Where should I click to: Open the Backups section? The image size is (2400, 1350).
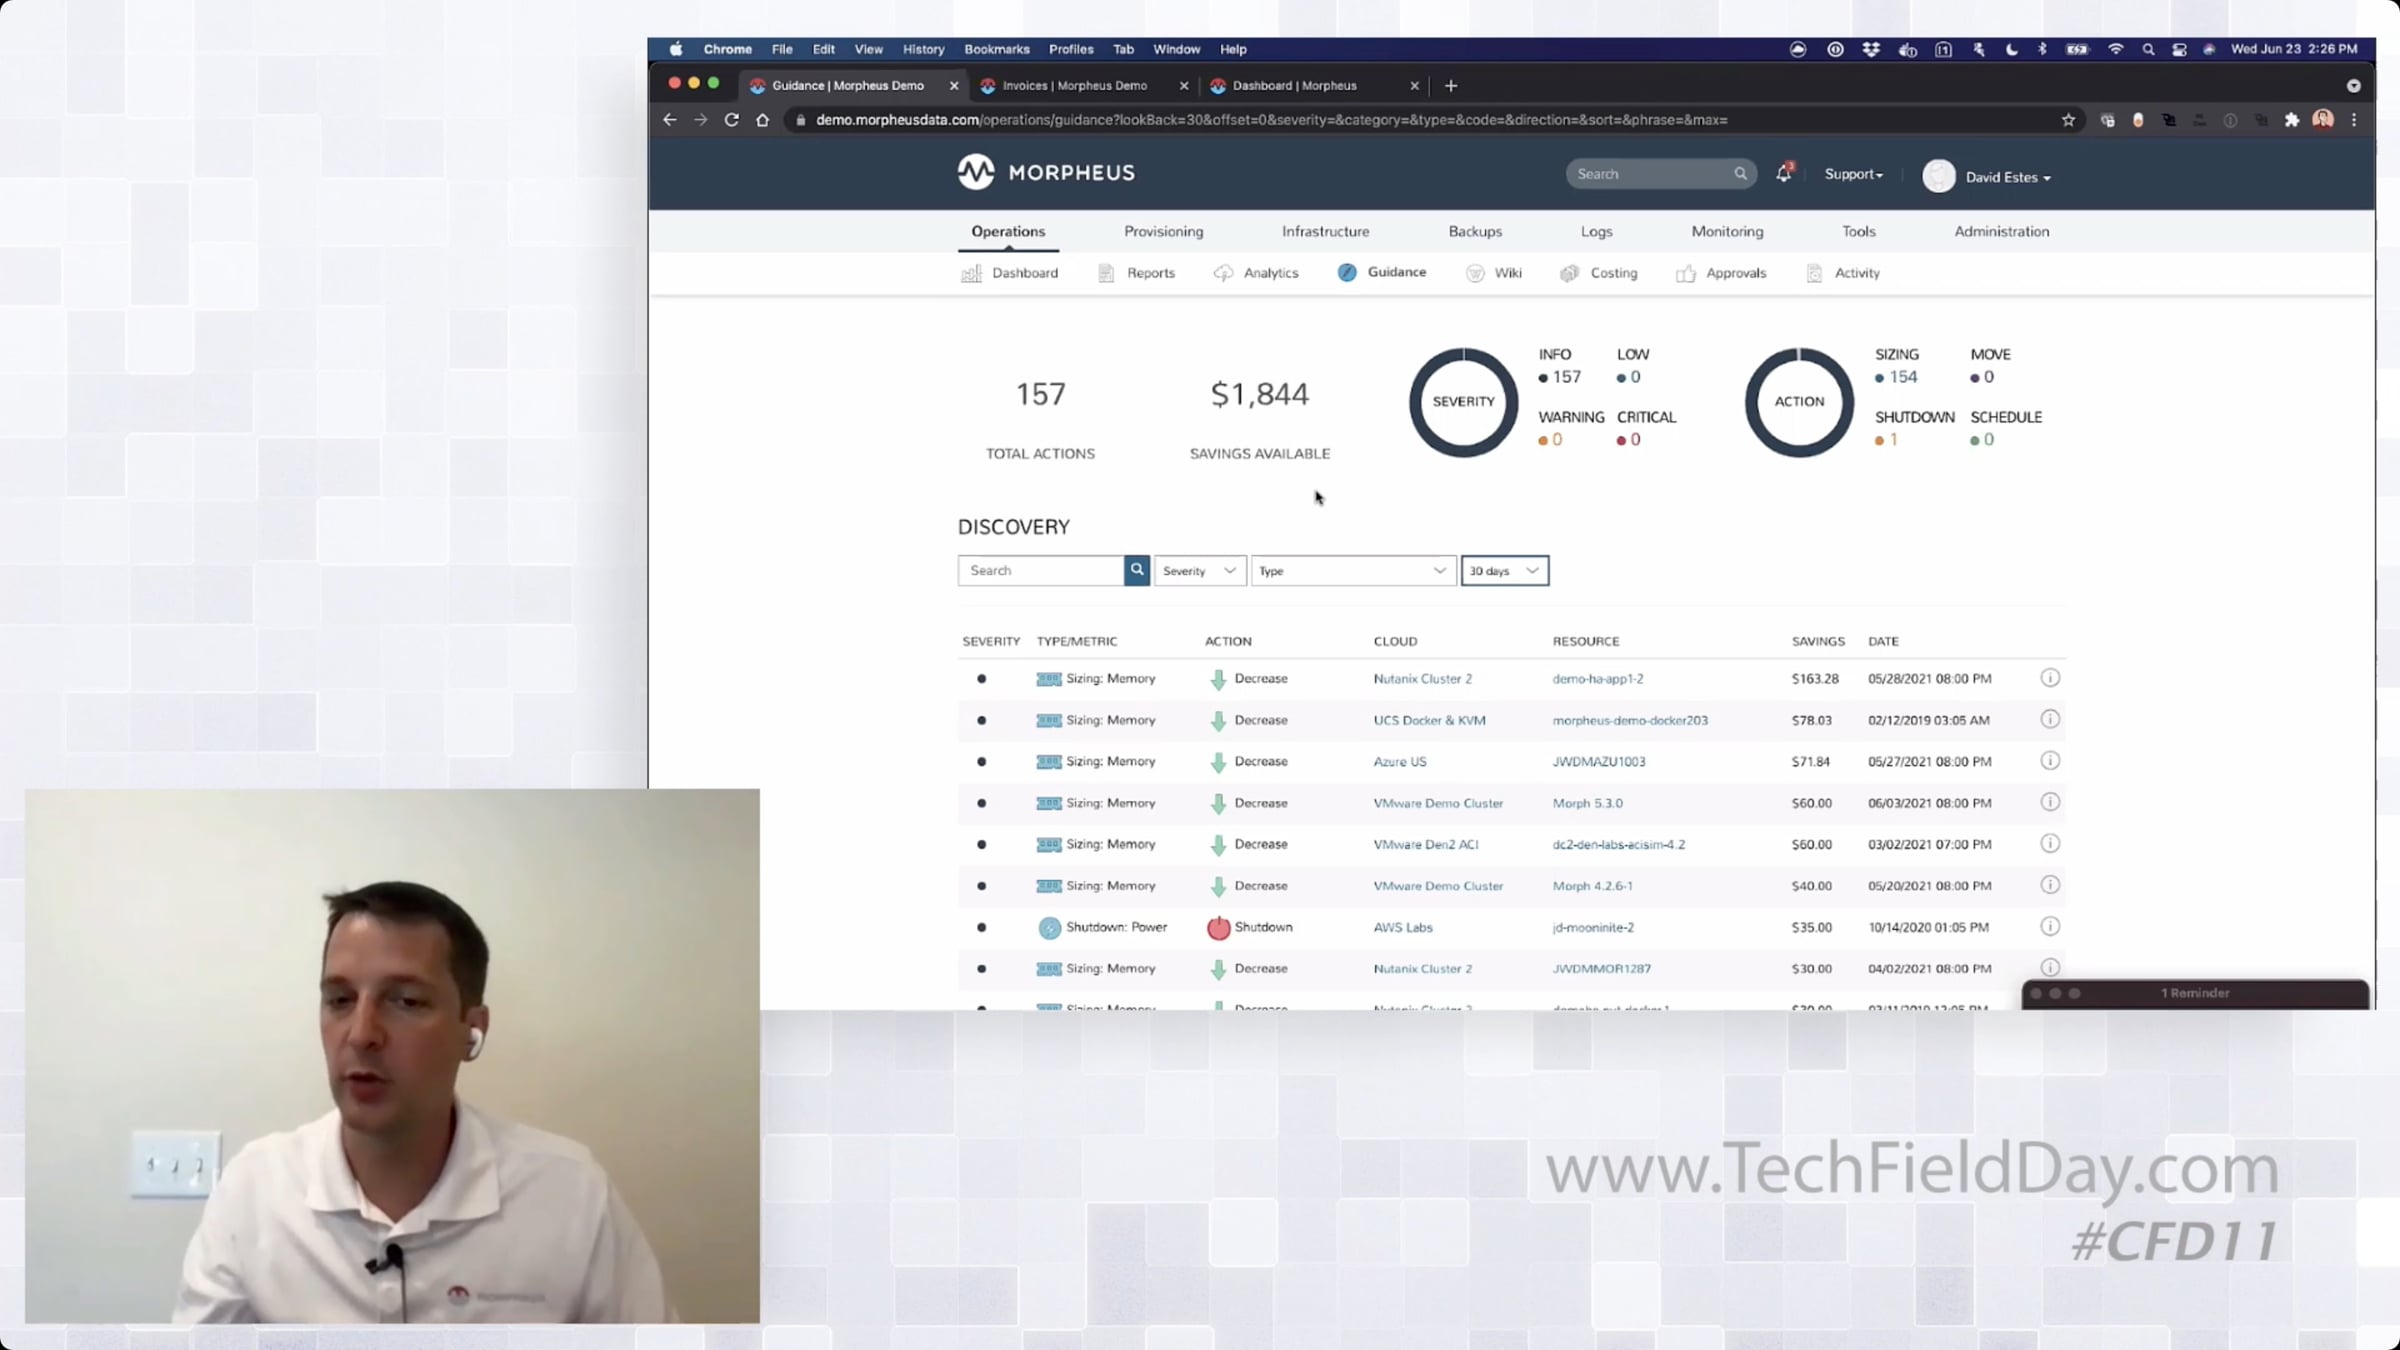point(1475,231)
